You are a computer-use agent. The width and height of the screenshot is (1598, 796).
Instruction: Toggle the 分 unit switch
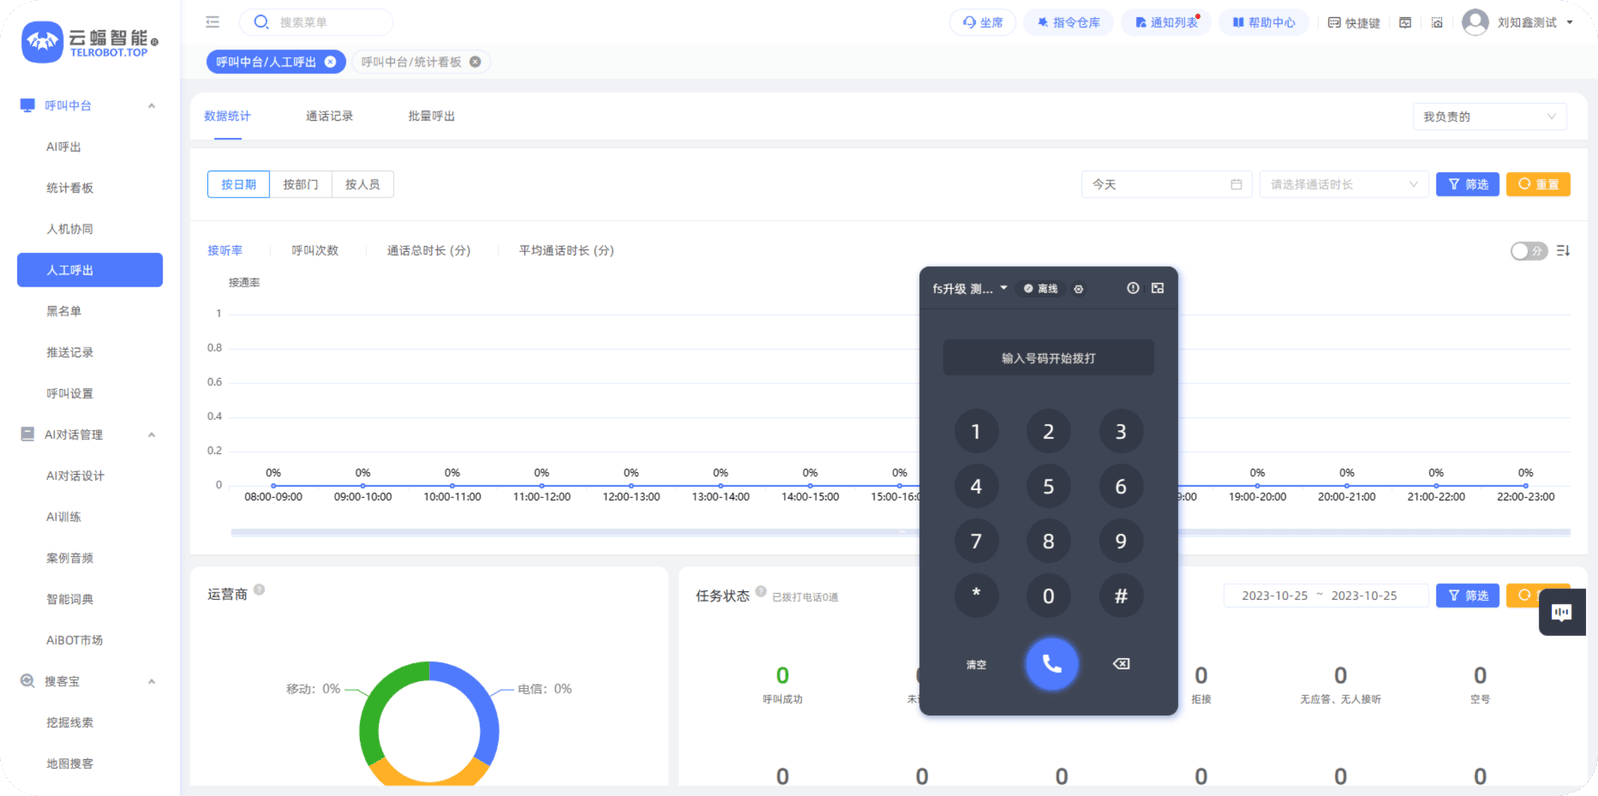1528,251
